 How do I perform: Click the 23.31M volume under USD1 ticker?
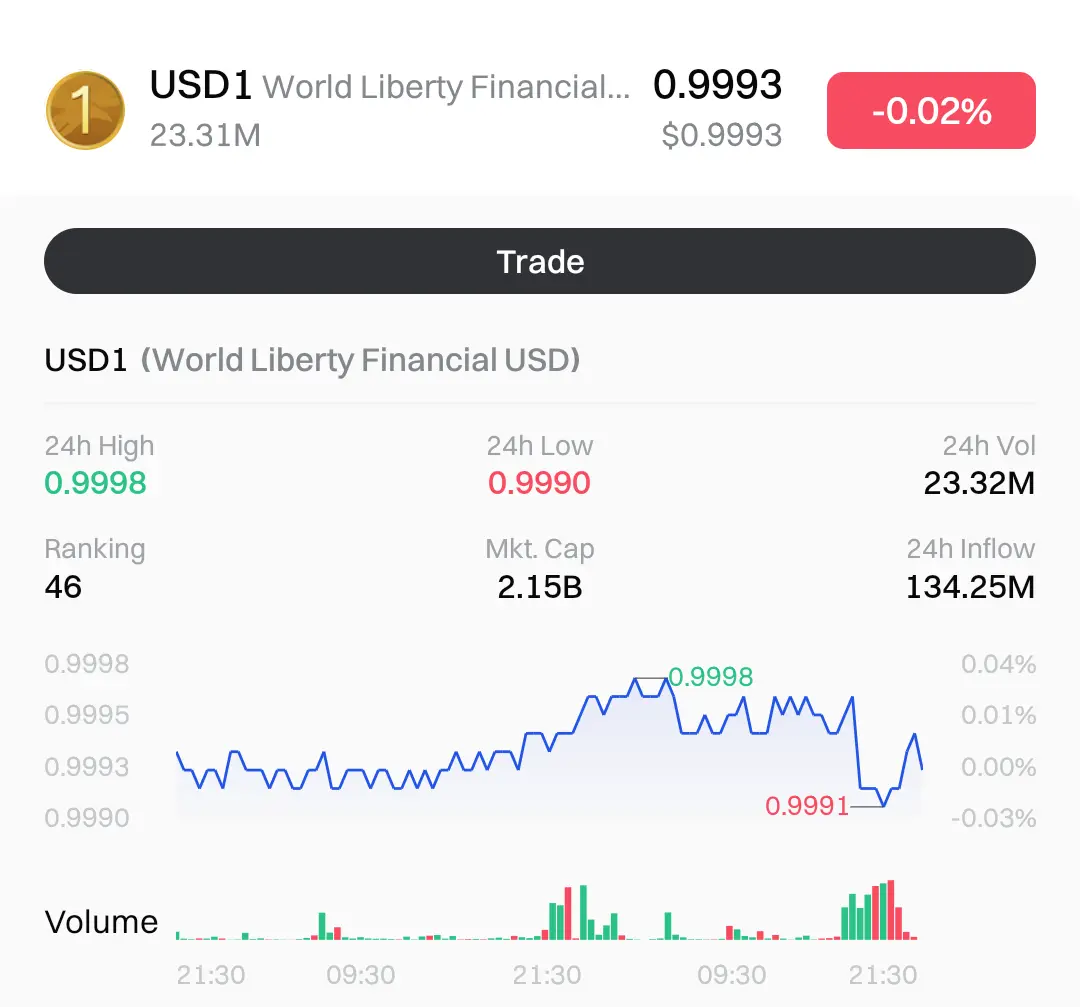click(x=205, y=134)
